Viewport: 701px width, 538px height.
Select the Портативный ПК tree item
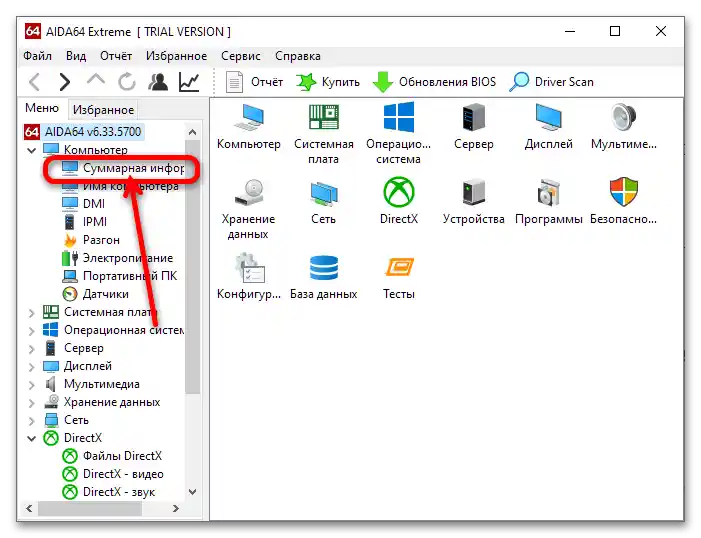coord(119,276)
